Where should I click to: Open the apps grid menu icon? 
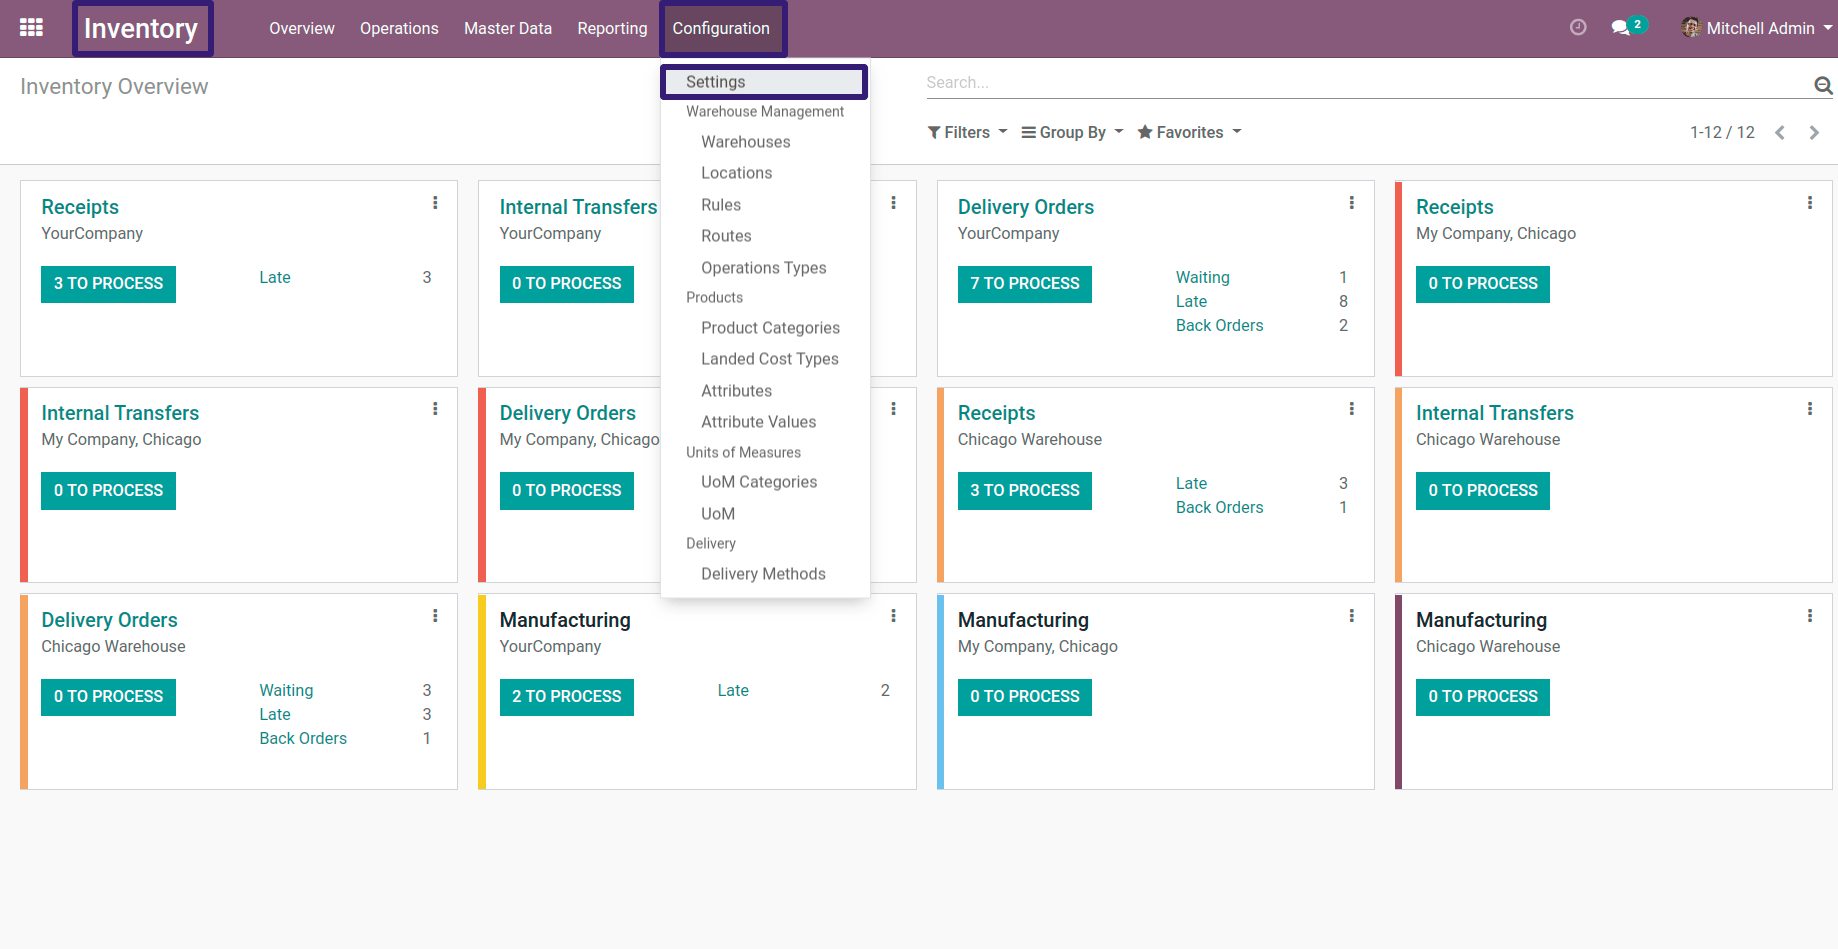[x=31, y=28]
